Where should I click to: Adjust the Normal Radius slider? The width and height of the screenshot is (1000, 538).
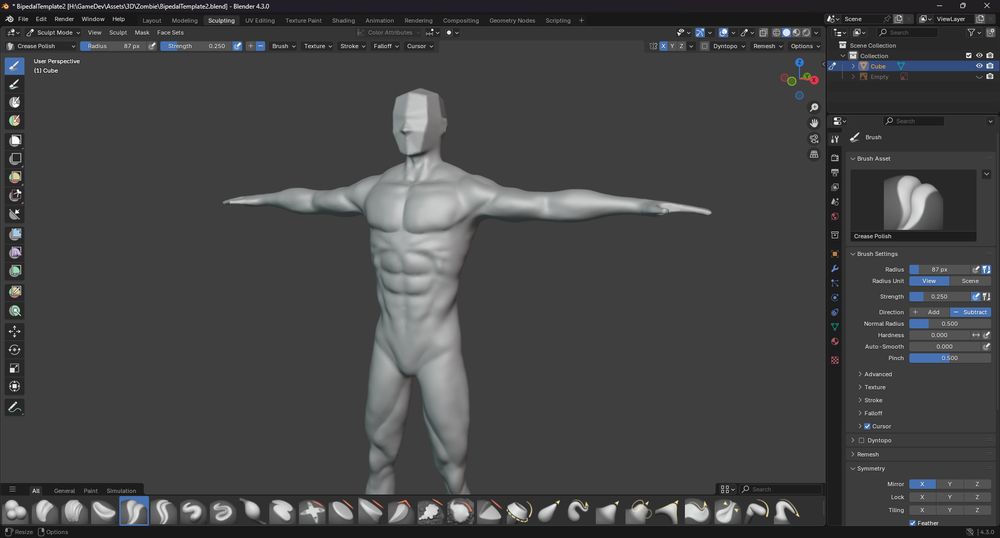tap(950, 323)
